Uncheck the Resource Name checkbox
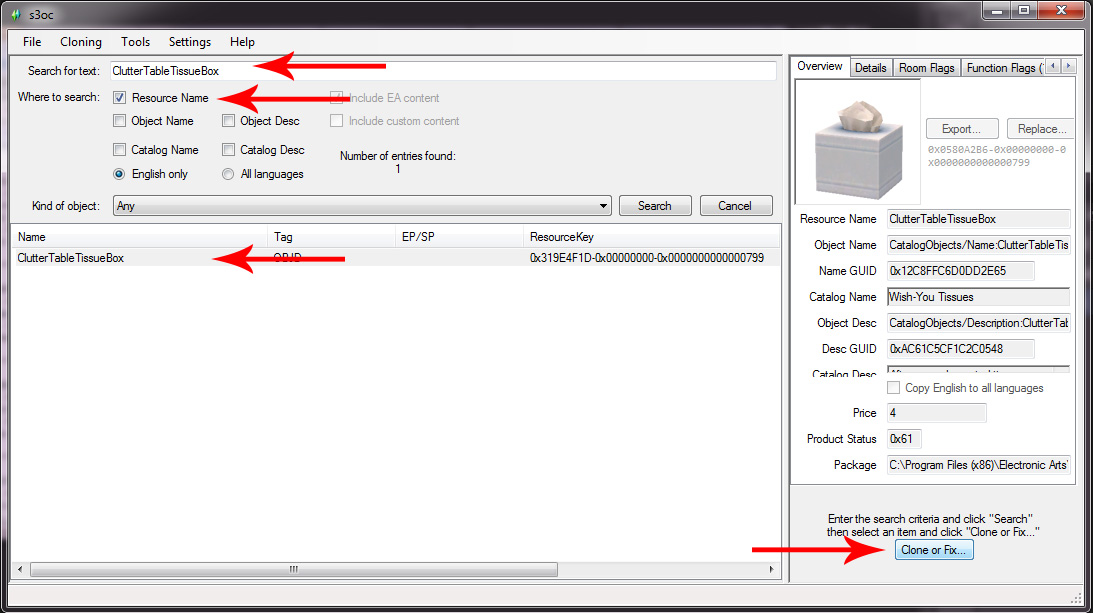The width and height of the screenshot is (1093, 613). 120,98
